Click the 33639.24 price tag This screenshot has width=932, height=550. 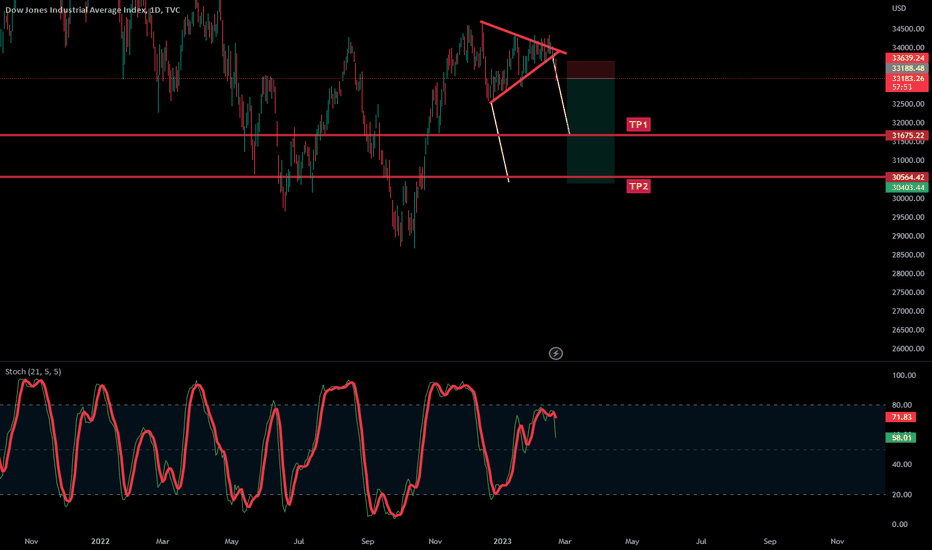[907, 58]
